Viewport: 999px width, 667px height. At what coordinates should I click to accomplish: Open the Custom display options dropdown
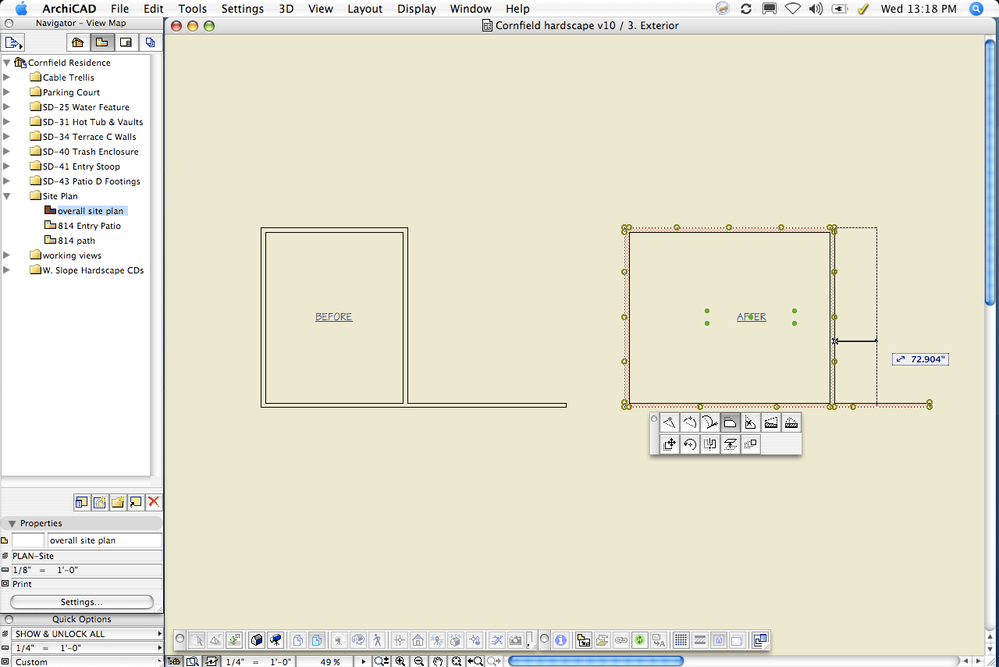pyautogui.click(x=87, y=662)
